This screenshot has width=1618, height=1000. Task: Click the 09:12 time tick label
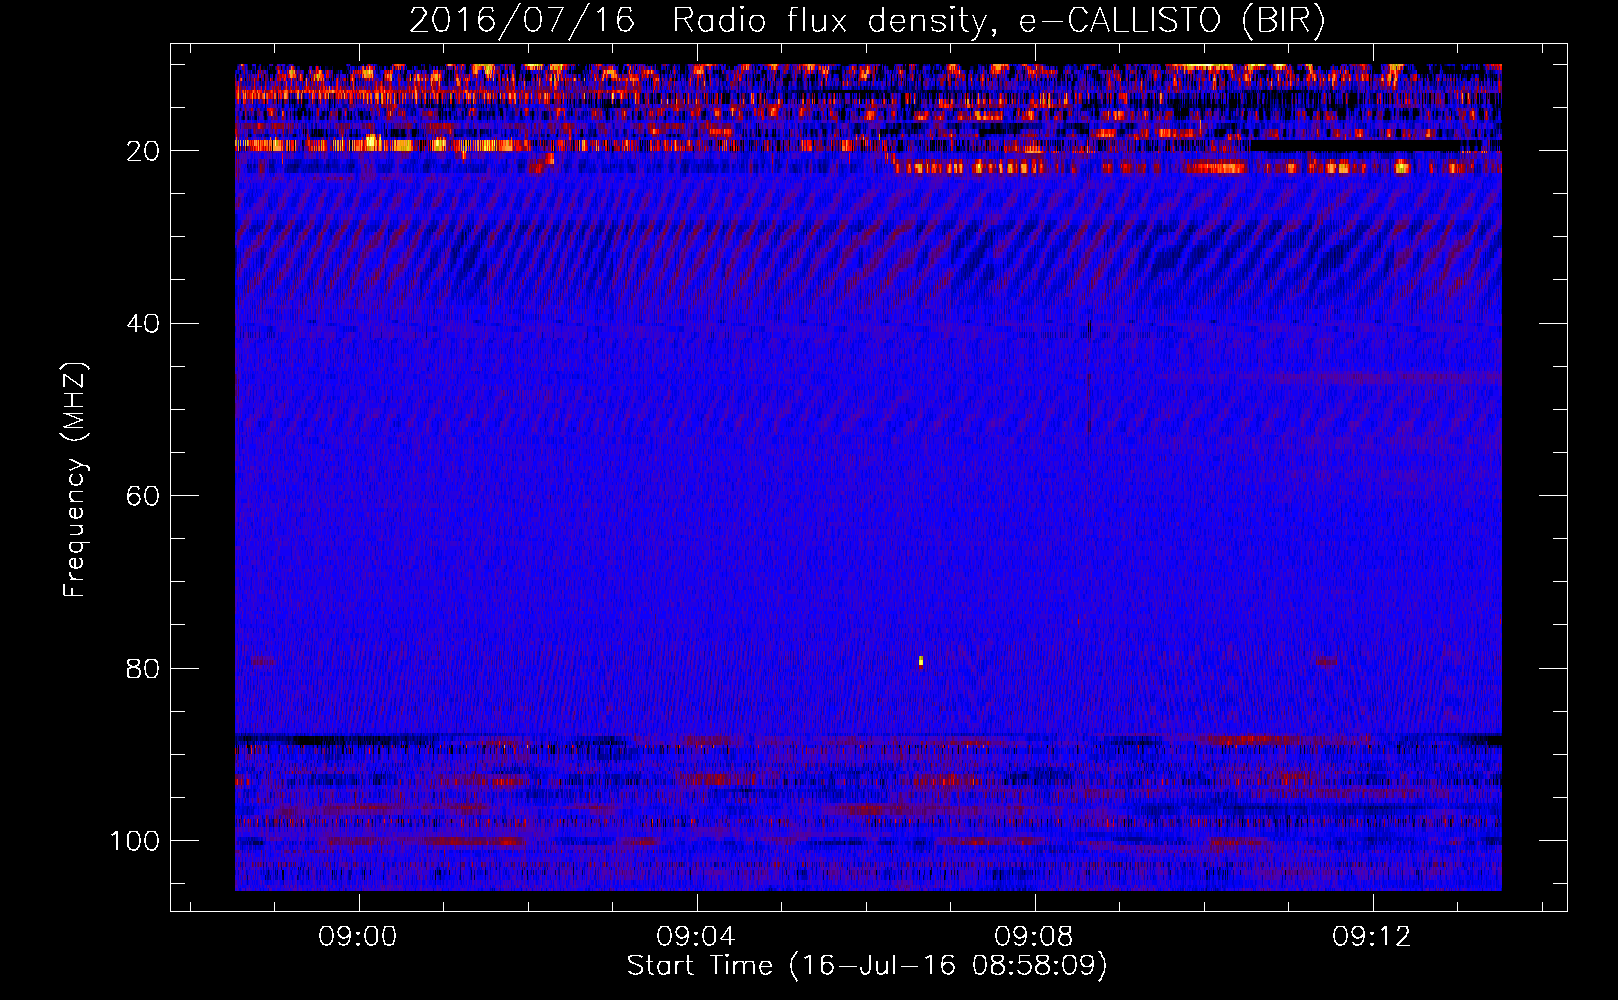tap(1372, 937)
